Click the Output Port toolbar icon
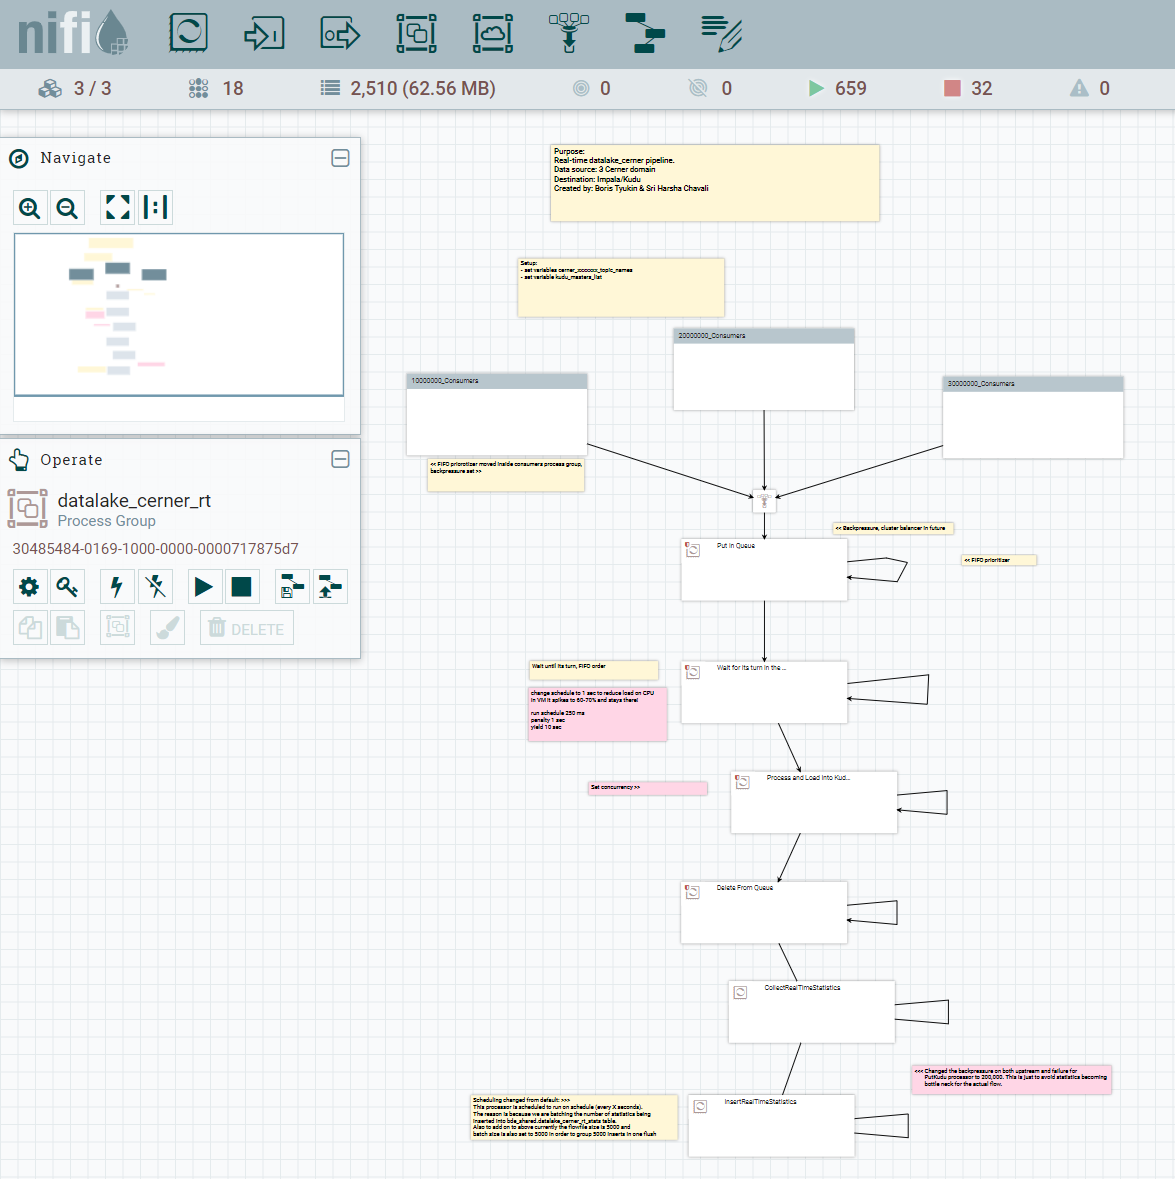 tap(340, 33)
